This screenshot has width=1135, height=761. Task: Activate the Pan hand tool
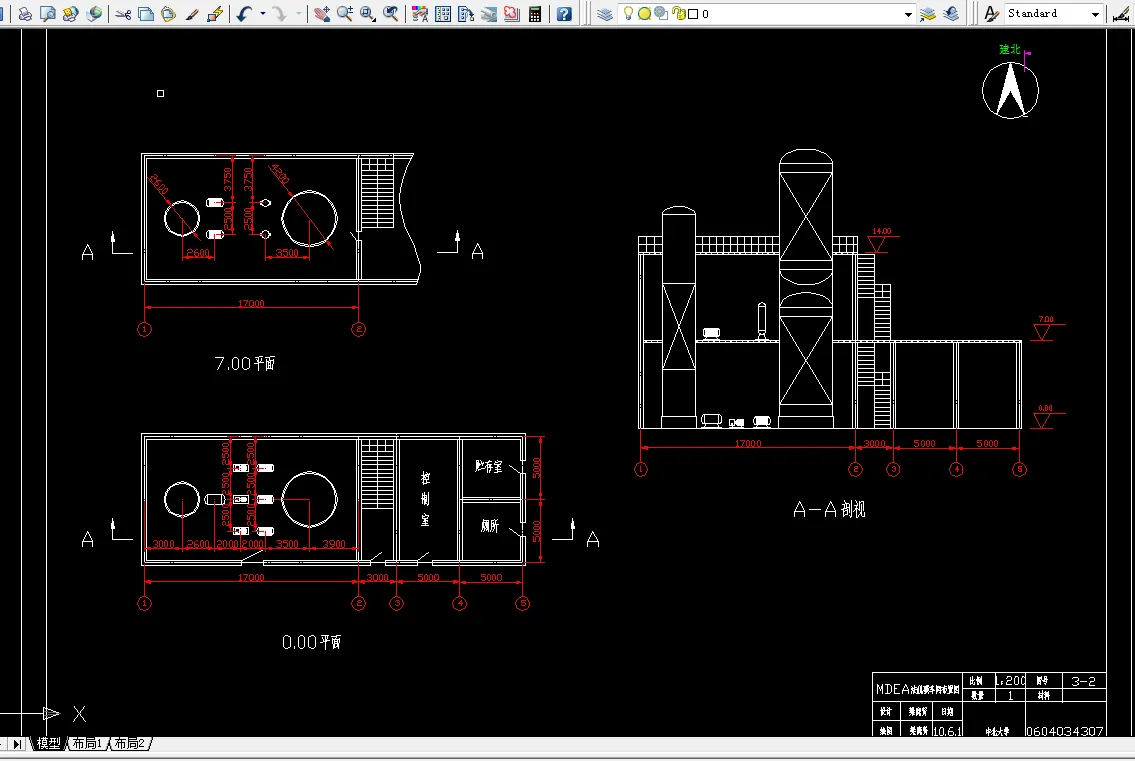[322, 14]
